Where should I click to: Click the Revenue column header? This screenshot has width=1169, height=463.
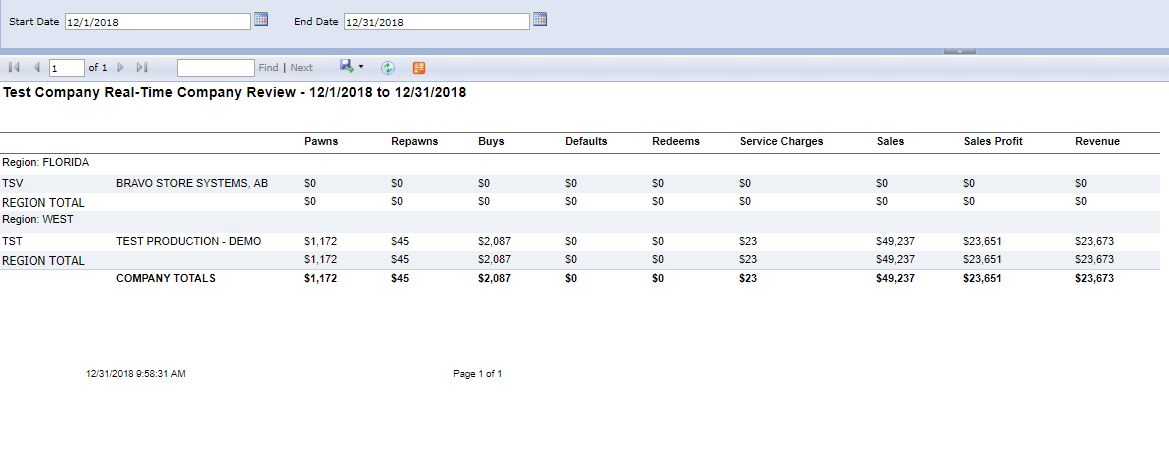(1097, 142)
